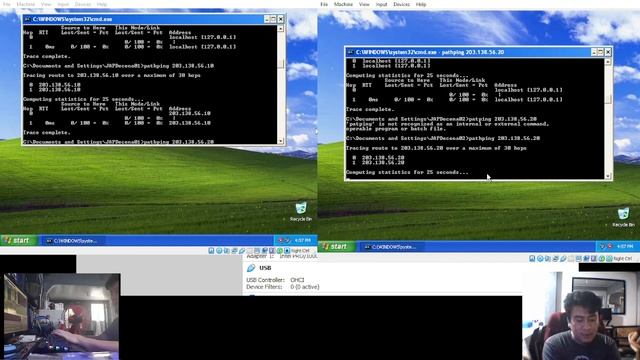Open Devices menu of right VirtualBox window

click(x=401, y=4)
